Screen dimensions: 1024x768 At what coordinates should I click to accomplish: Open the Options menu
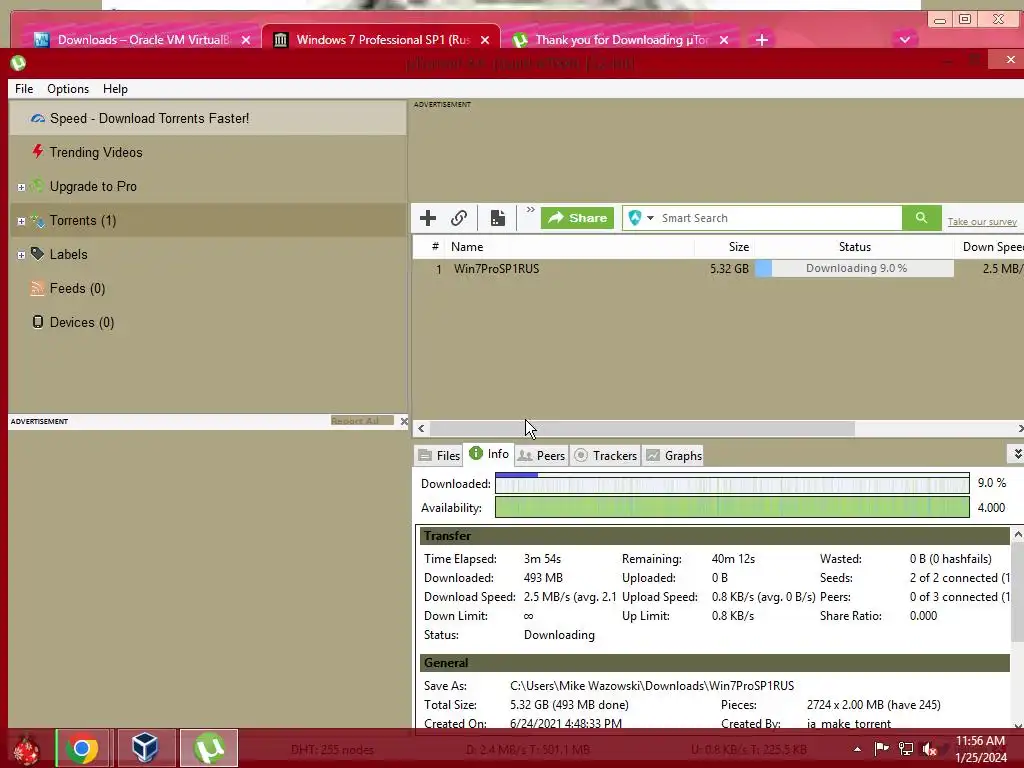[x=68, y=89]
